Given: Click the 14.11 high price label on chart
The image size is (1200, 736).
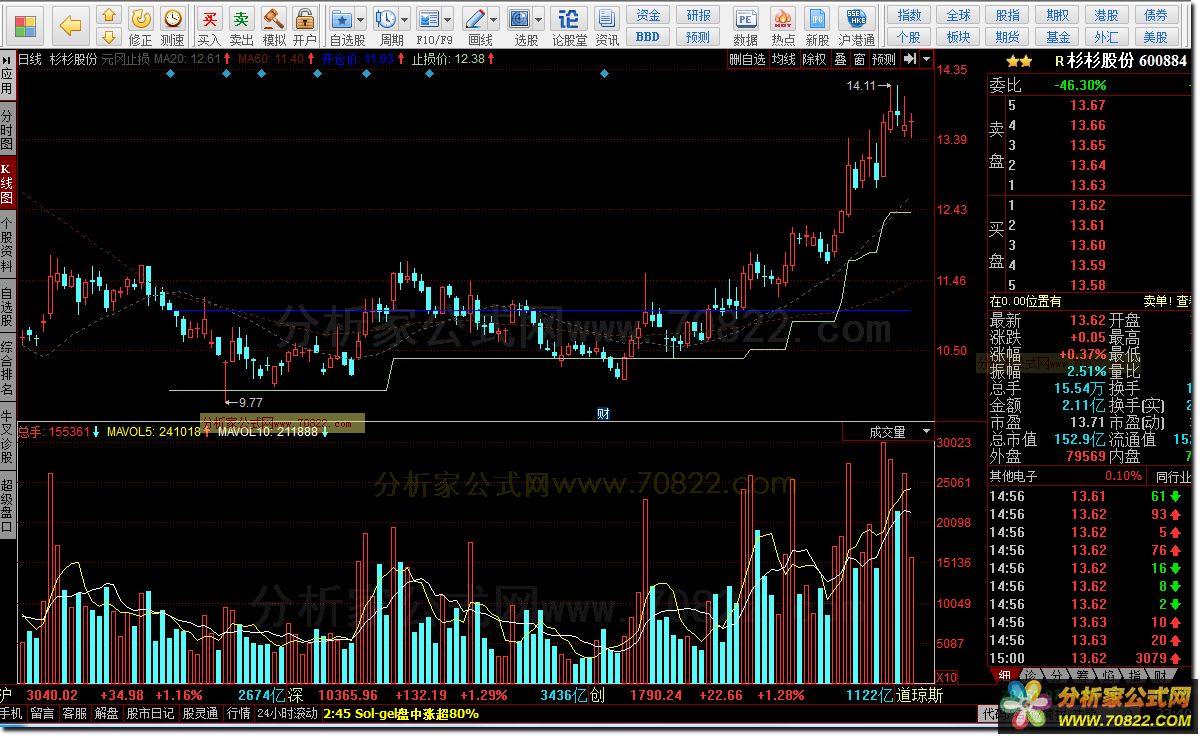Looking at the screenshot, I should [x=860, y=86].
